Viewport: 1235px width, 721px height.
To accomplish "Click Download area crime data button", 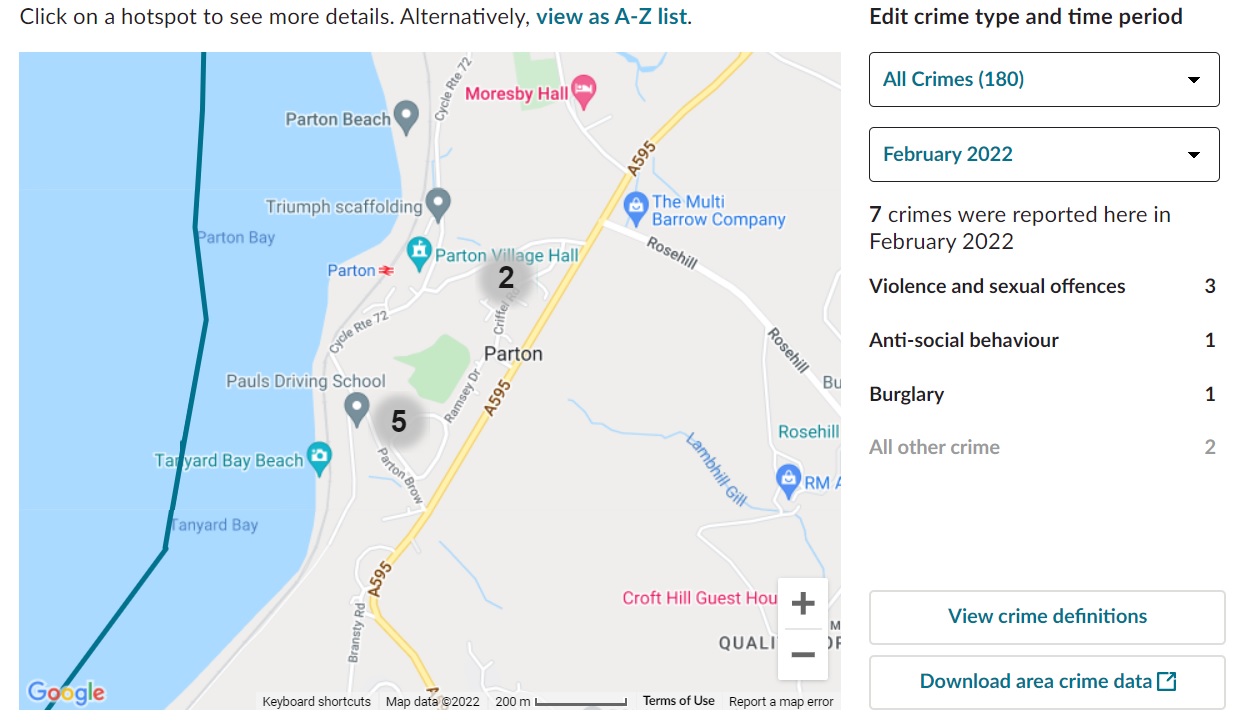I will point(1047,681).
